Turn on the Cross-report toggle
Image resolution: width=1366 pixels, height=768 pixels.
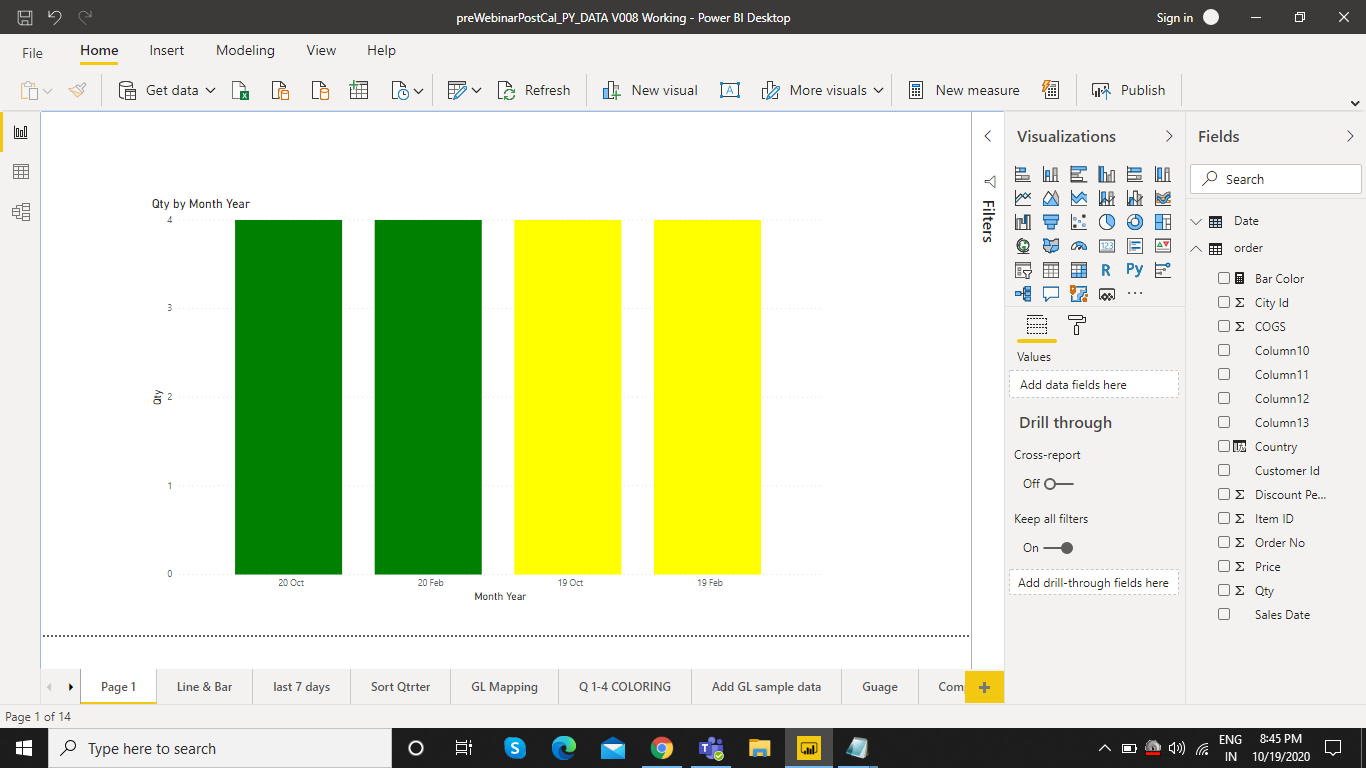pyautogui.click(x=1058, y=484)
